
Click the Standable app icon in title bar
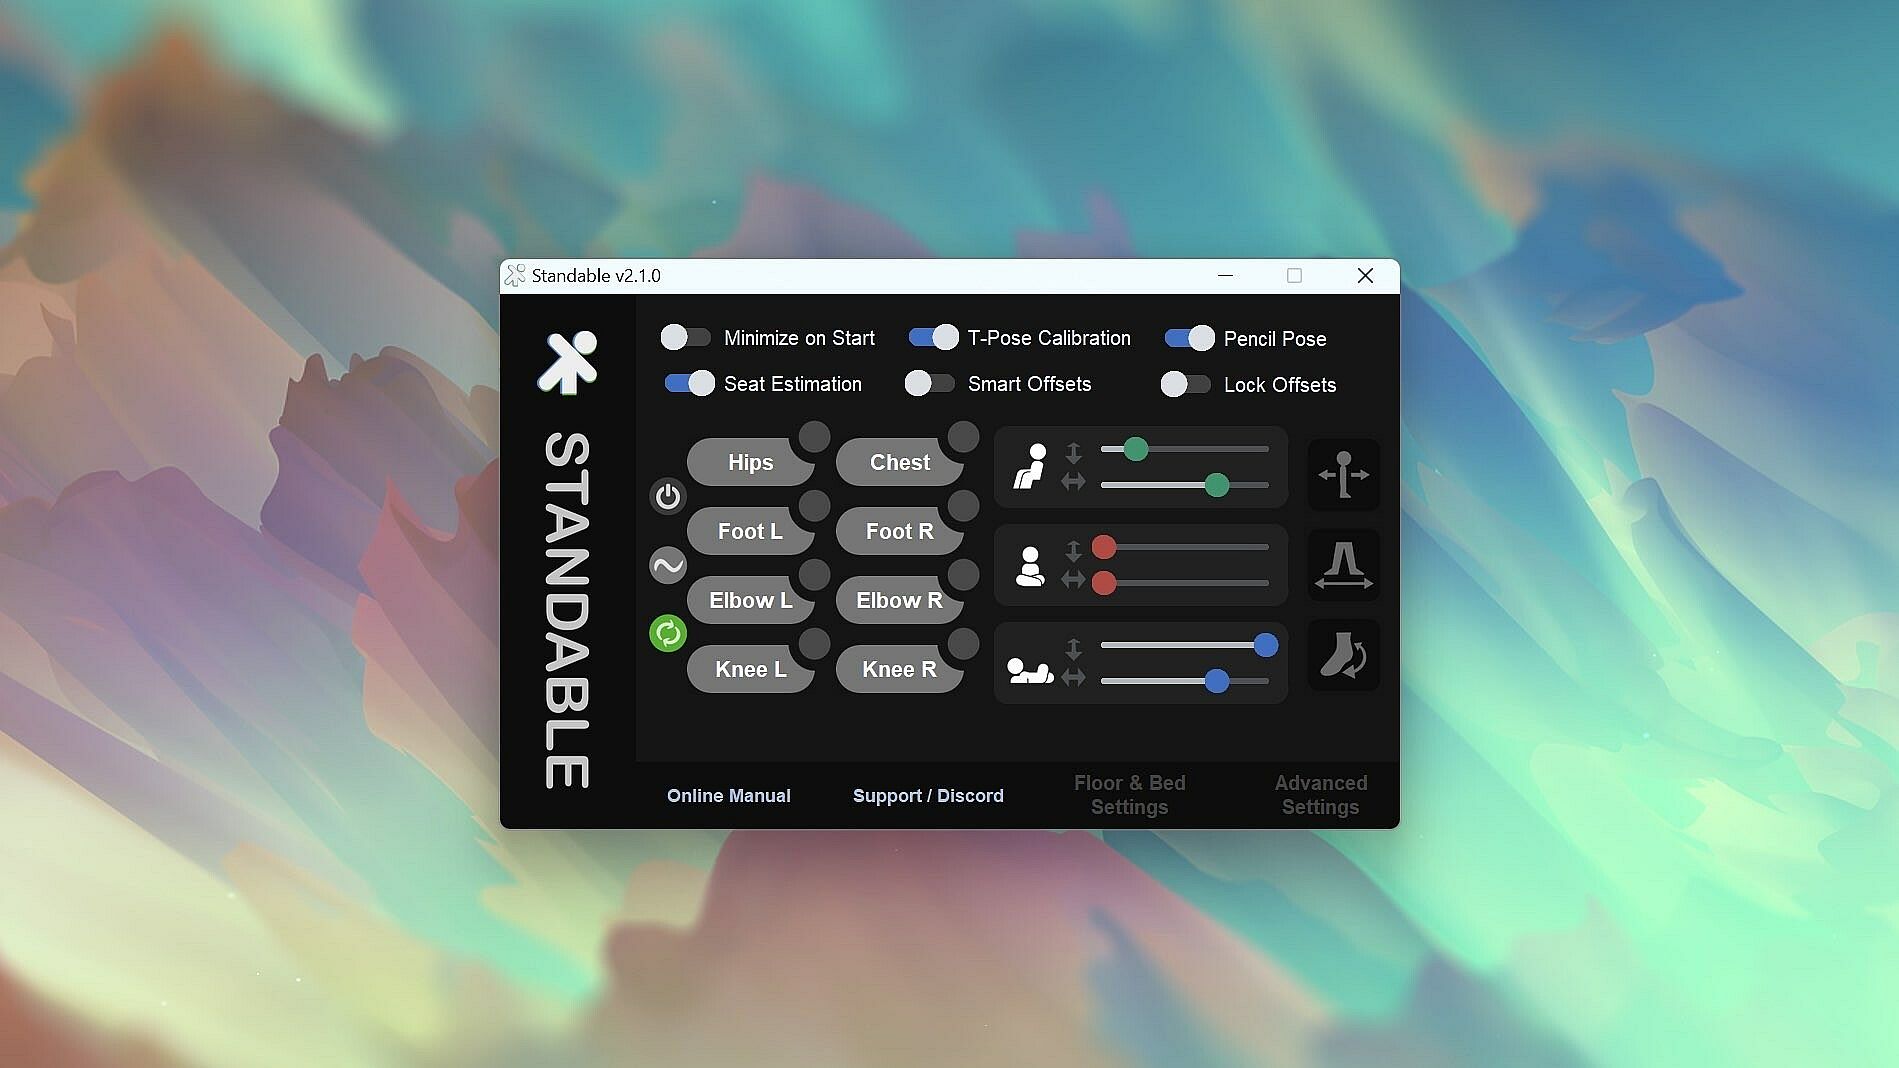point(515,275)
